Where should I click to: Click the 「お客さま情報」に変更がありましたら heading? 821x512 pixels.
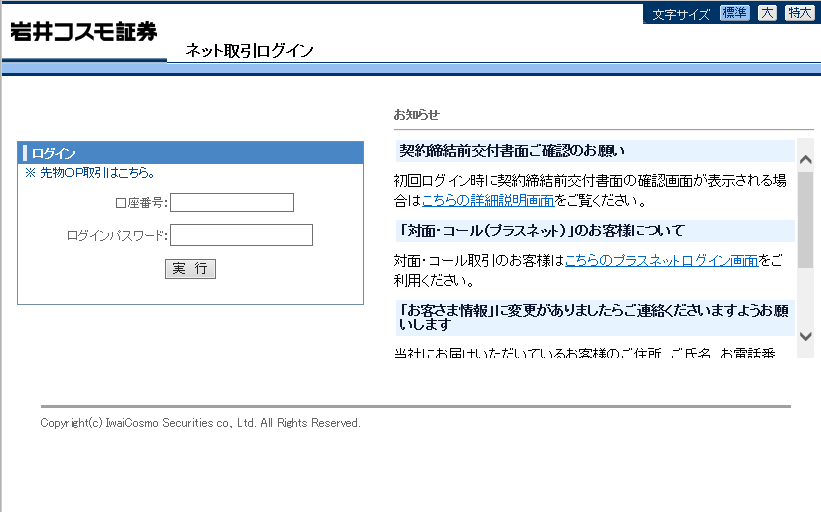tap(595, 318)
